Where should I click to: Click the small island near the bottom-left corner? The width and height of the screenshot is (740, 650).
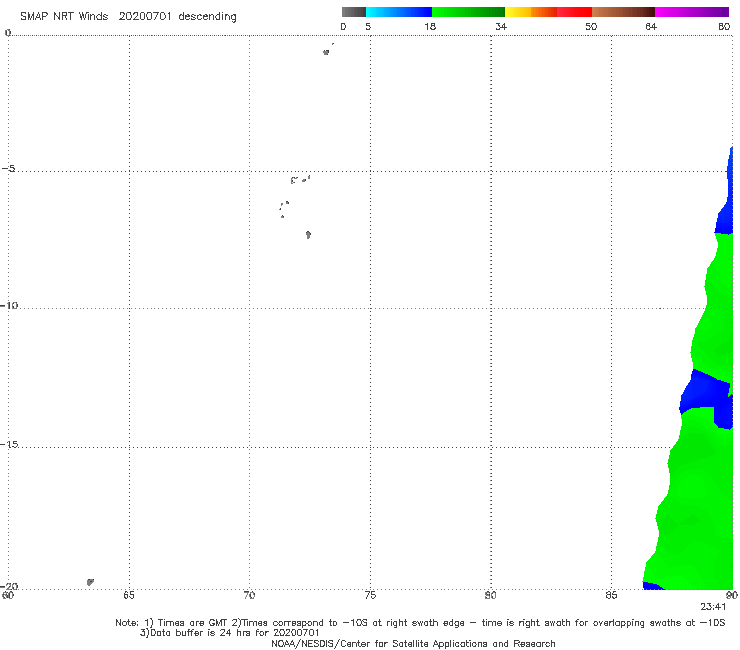(90, 582)
